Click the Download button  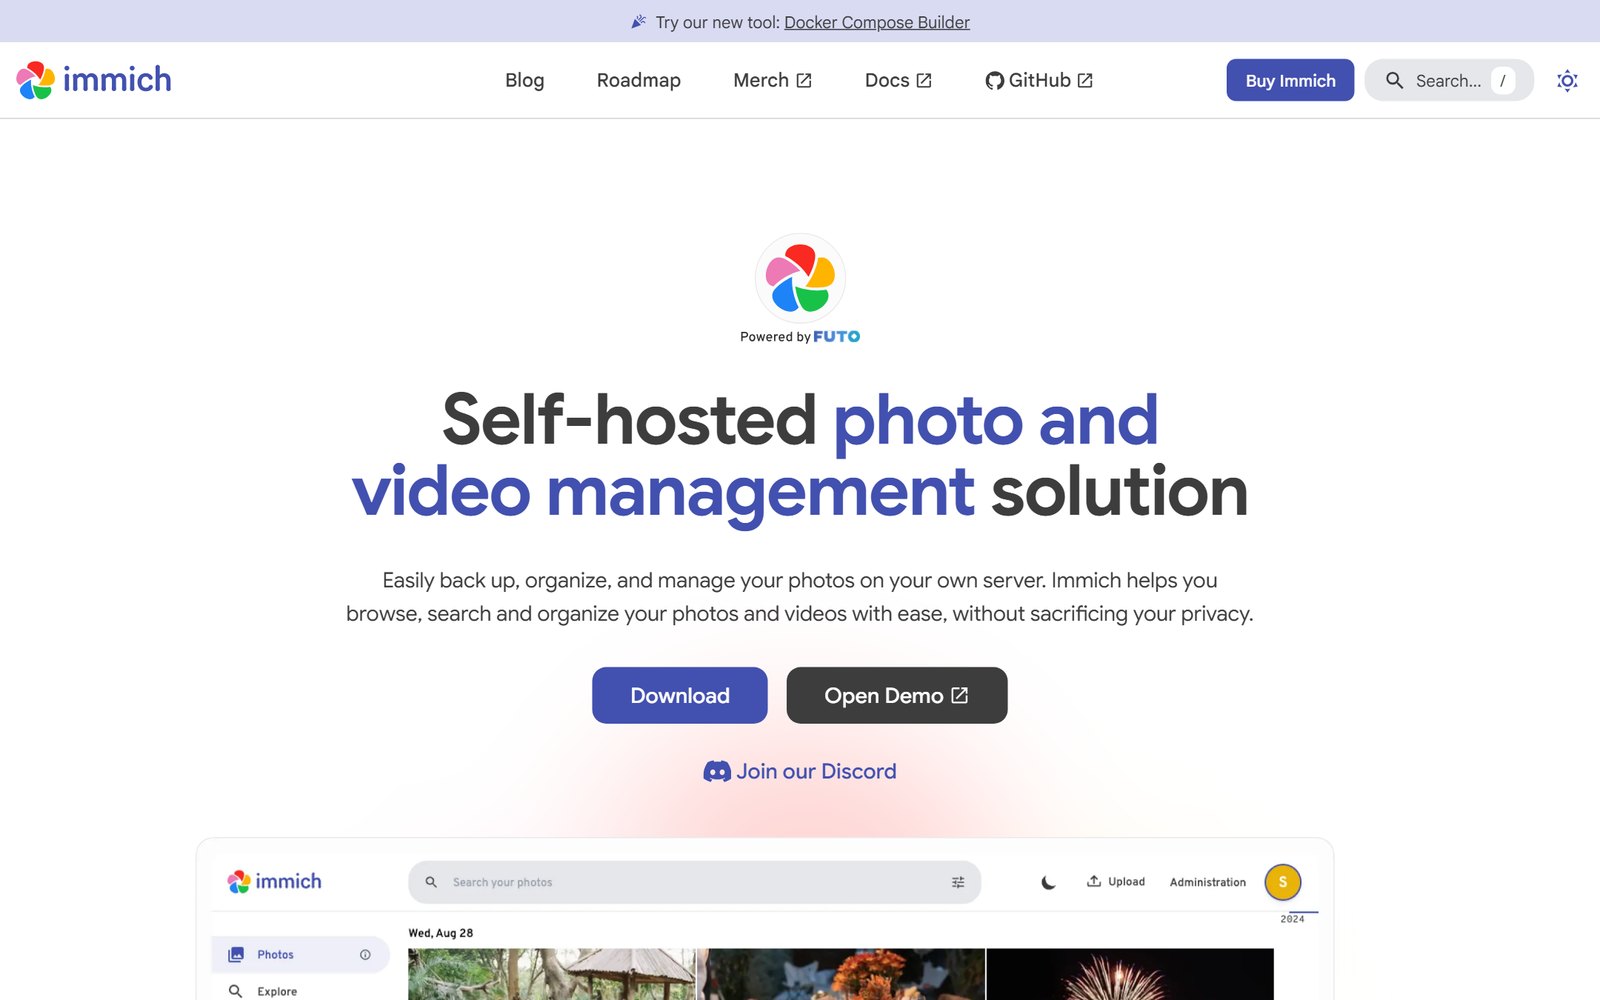680,695
